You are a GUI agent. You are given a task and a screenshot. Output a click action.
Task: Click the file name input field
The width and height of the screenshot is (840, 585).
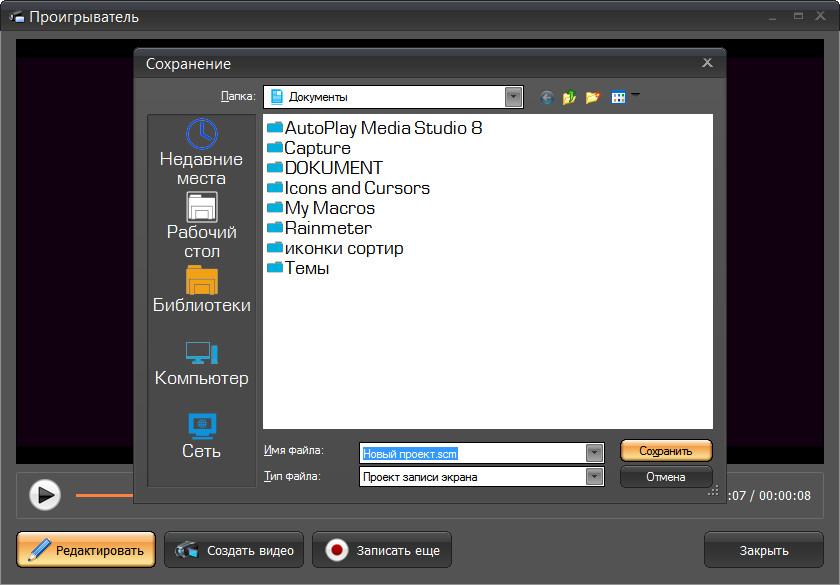pos(473,453)
